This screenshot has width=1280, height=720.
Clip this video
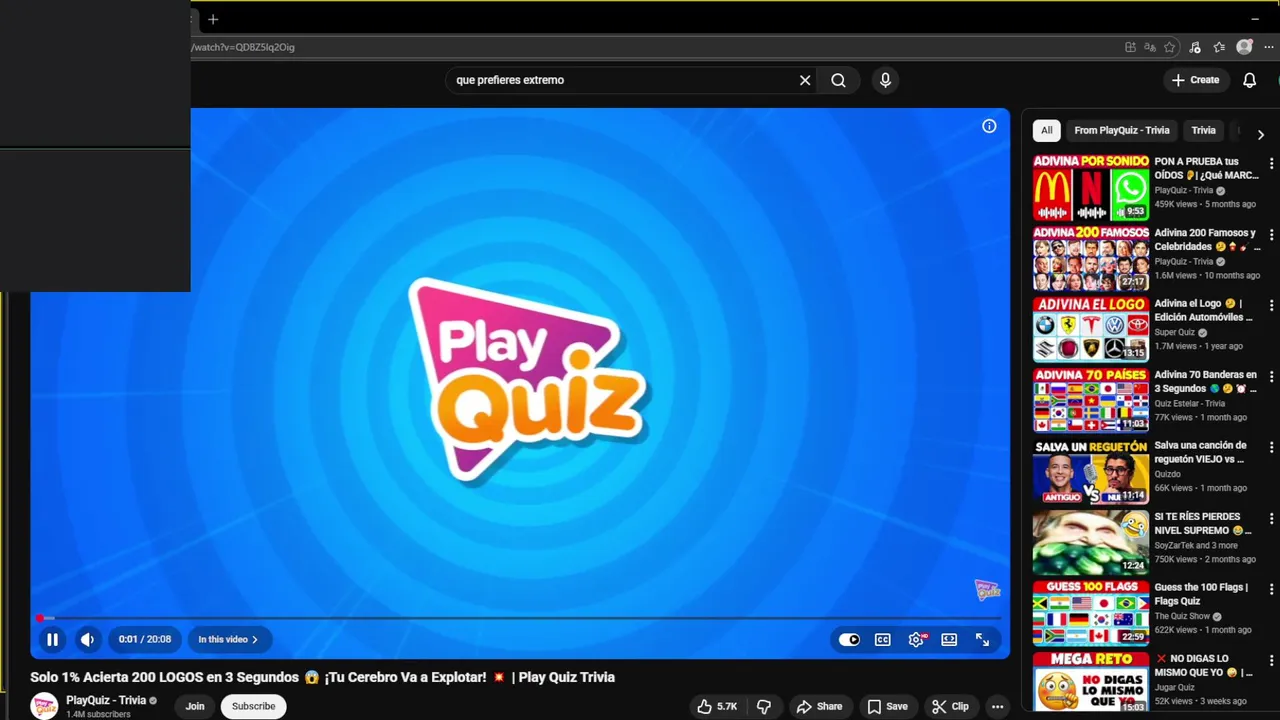[950, 706]
